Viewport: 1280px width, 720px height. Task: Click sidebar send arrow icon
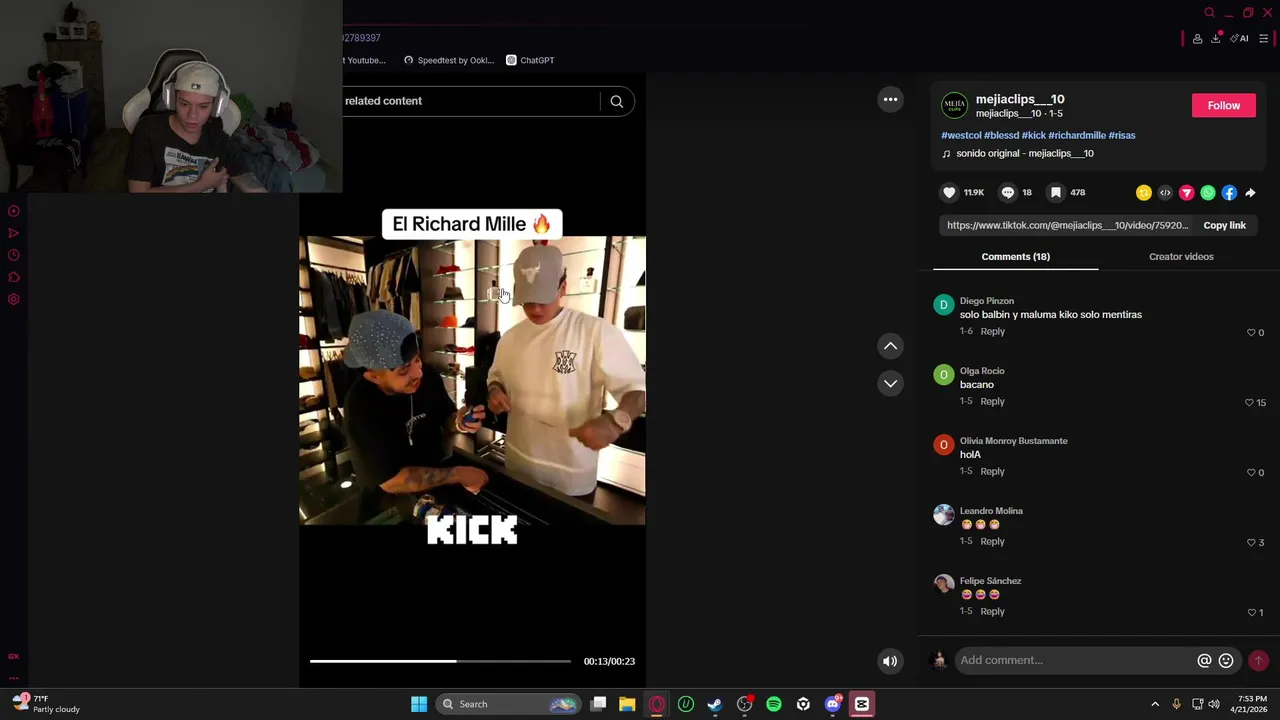tap(14, 233)
